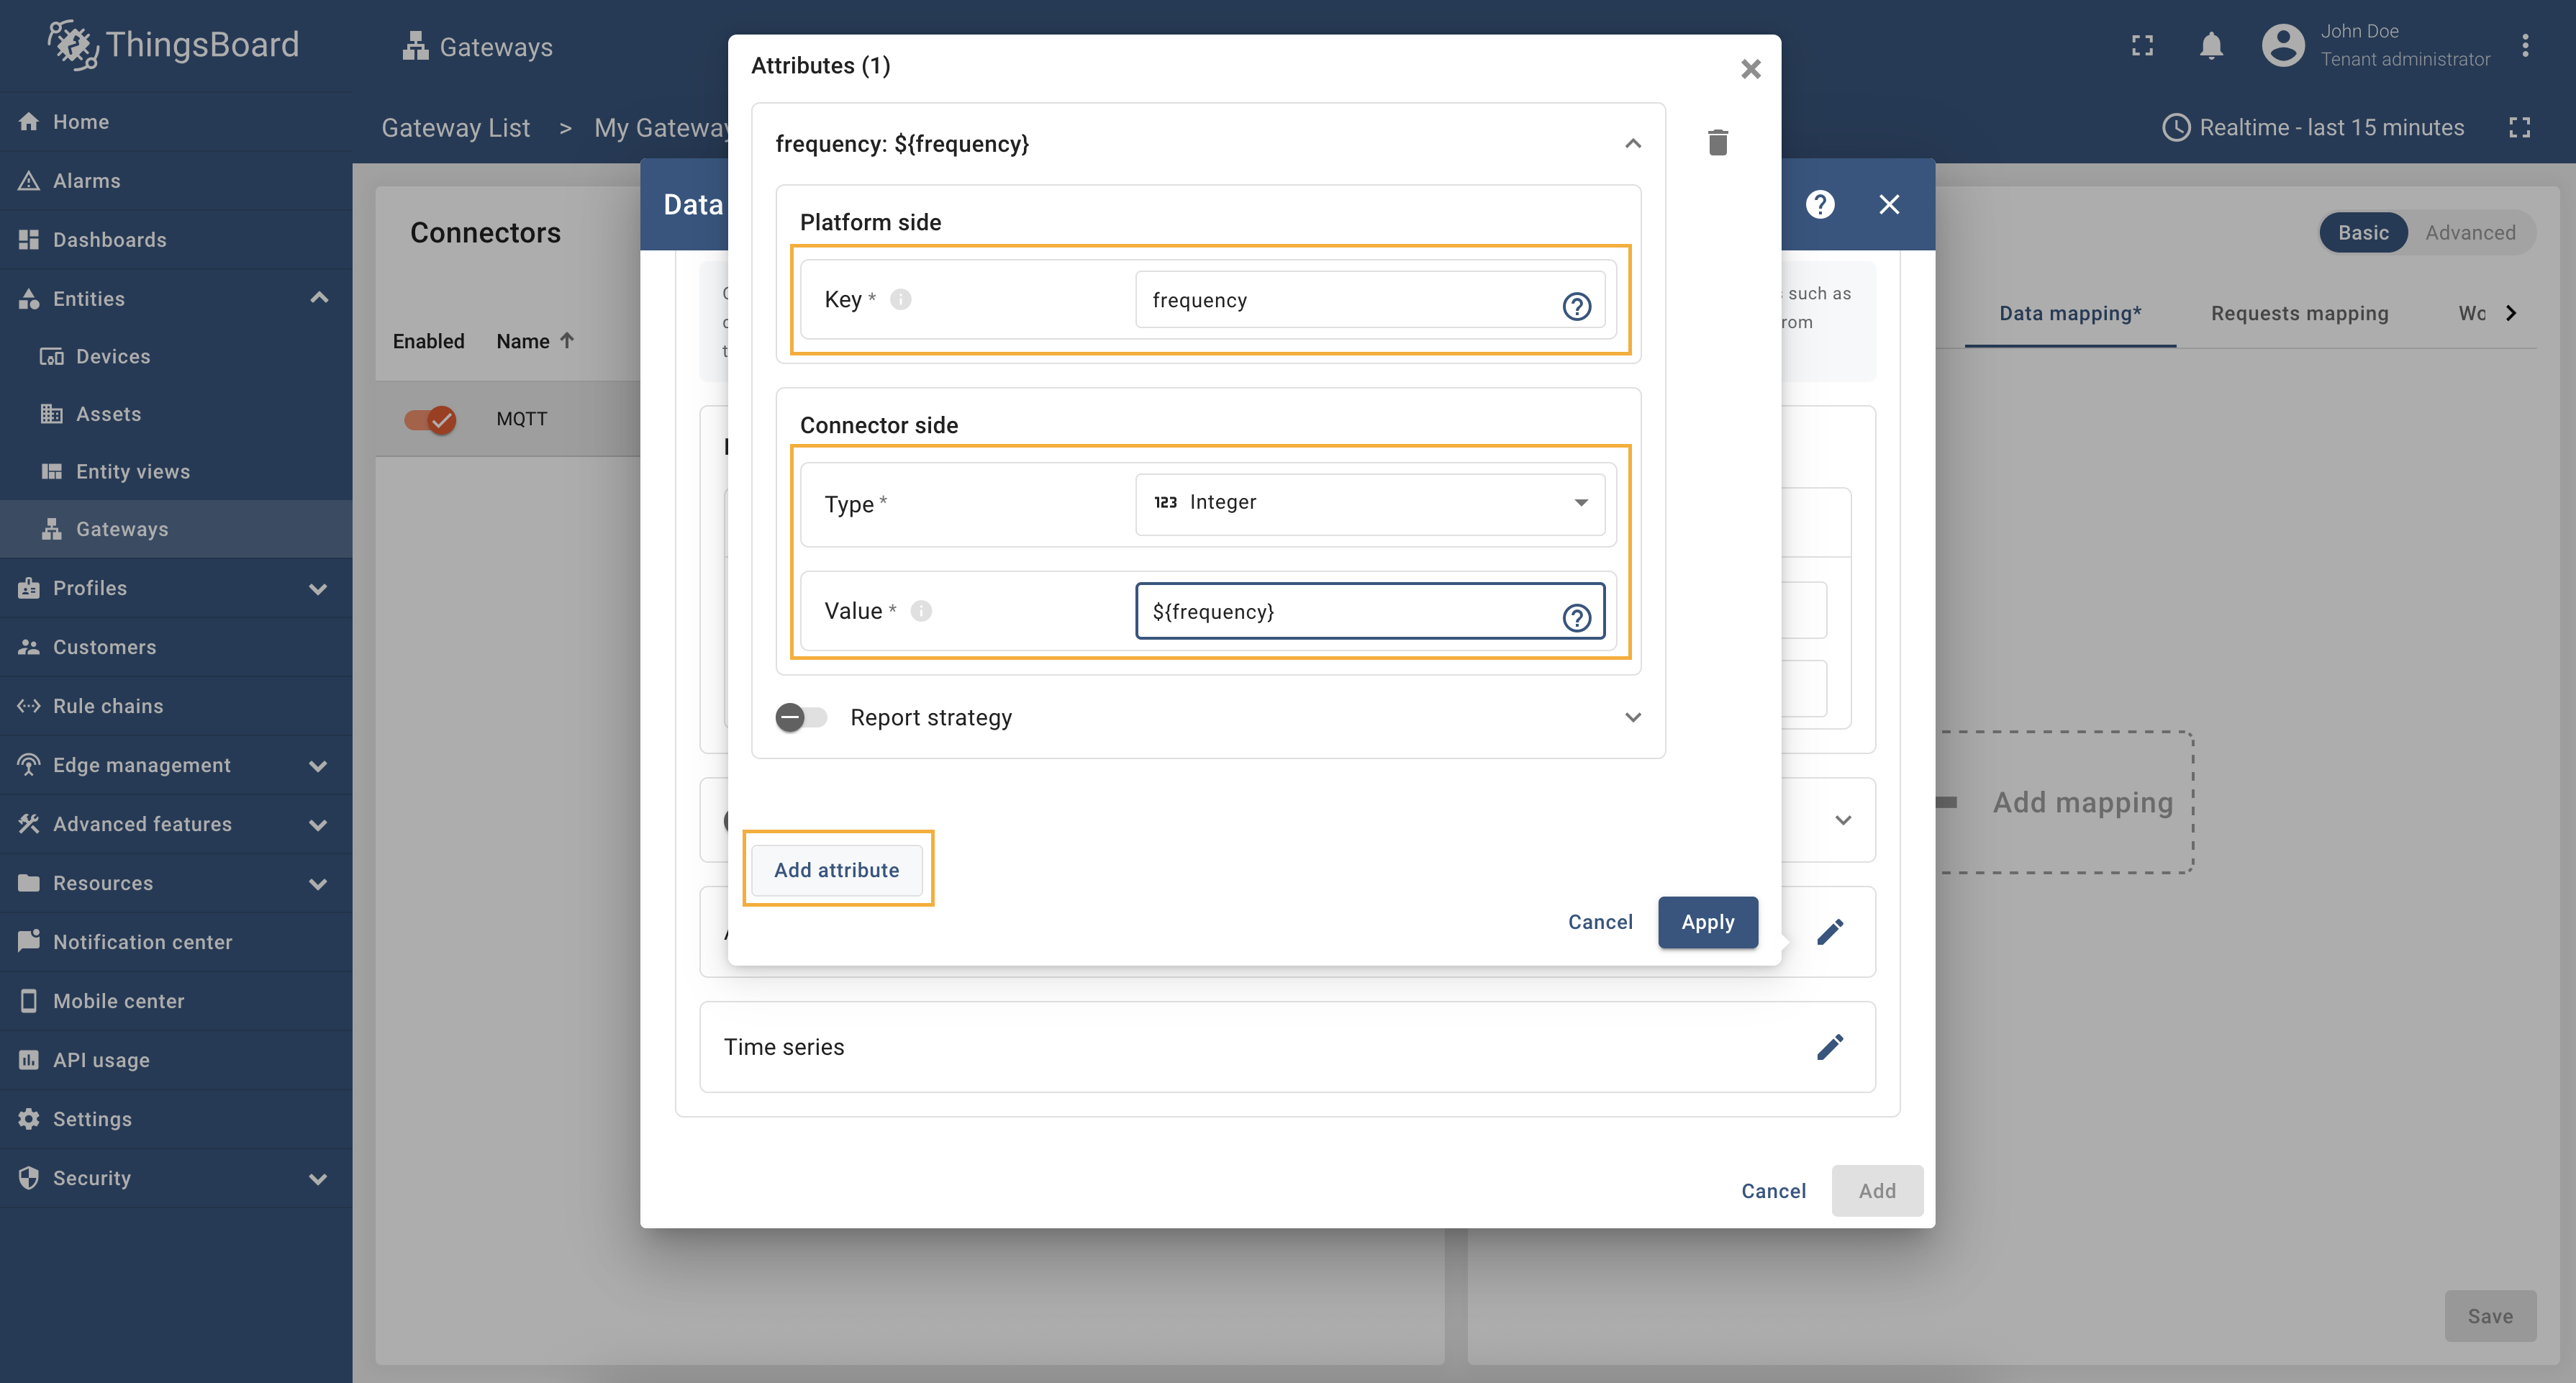Click info icon next to Key label

coord(900,300)
